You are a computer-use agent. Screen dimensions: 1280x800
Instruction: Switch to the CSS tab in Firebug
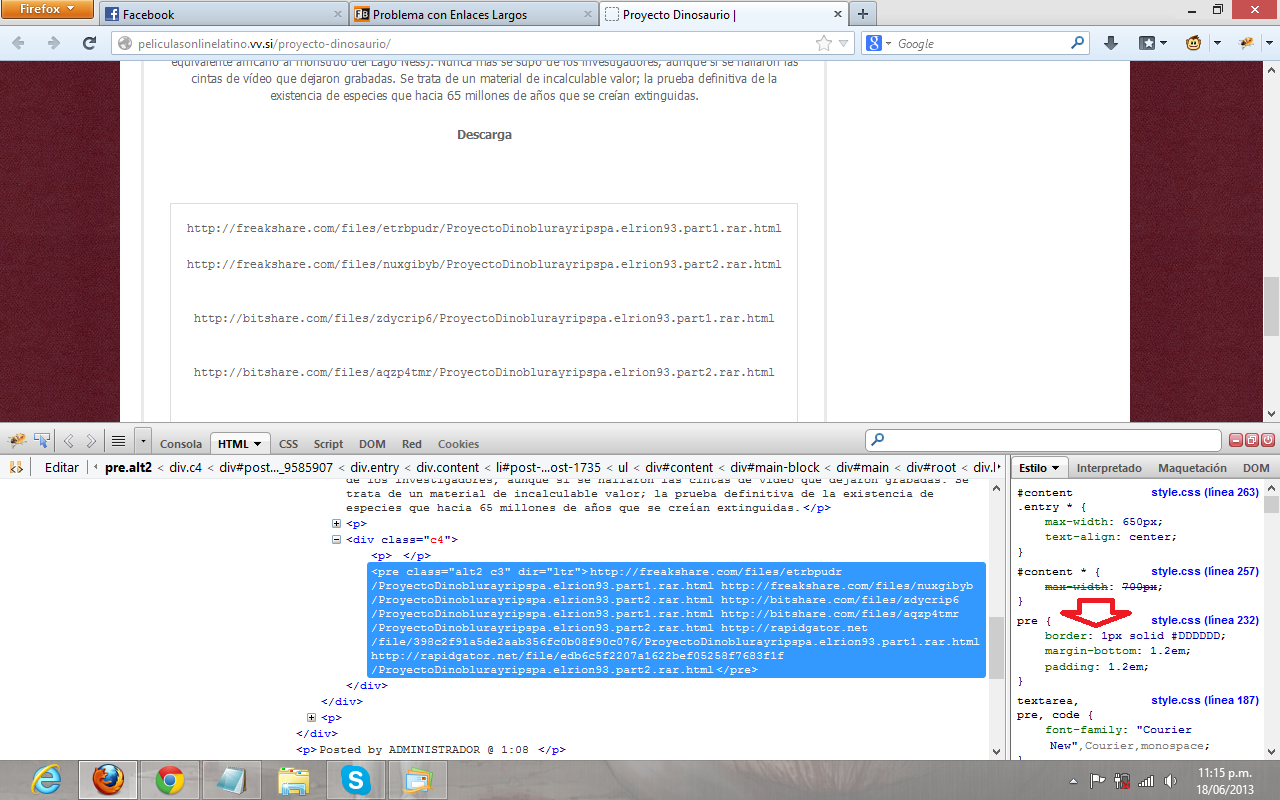pos(288,444)
